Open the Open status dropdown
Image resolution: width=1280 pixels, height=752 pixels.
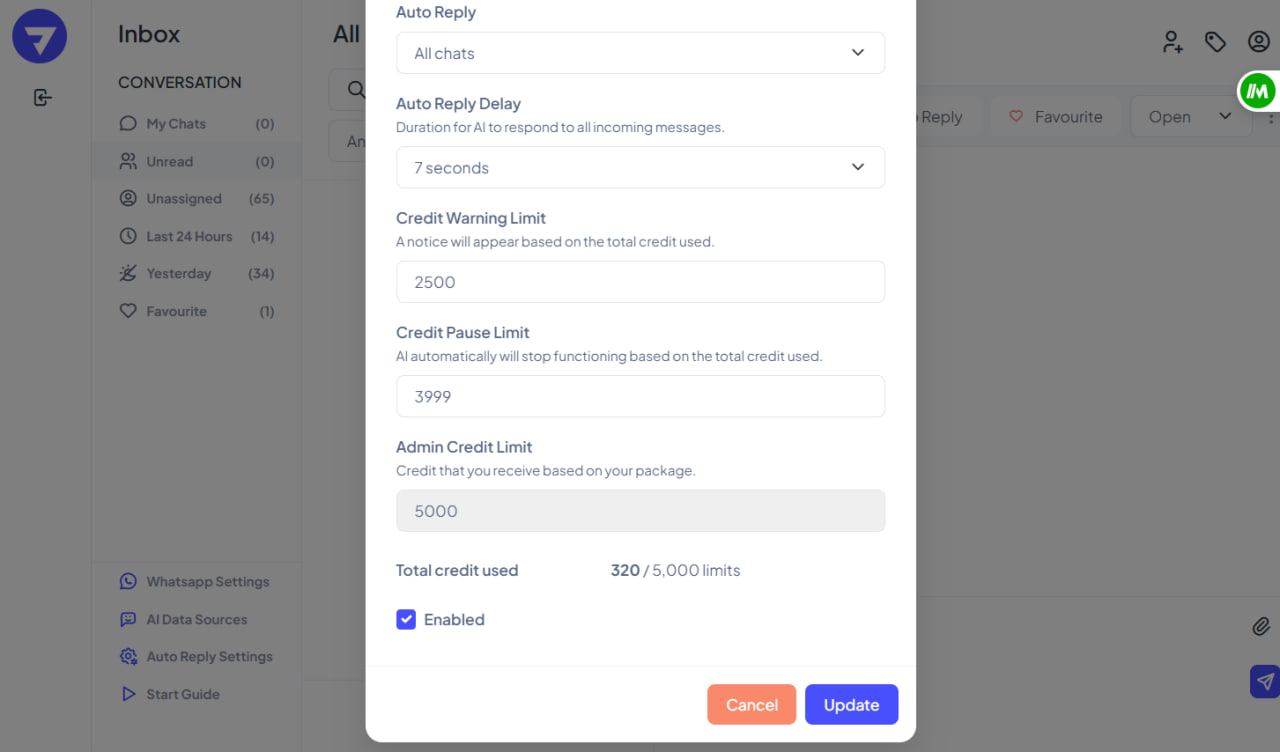1190,117
